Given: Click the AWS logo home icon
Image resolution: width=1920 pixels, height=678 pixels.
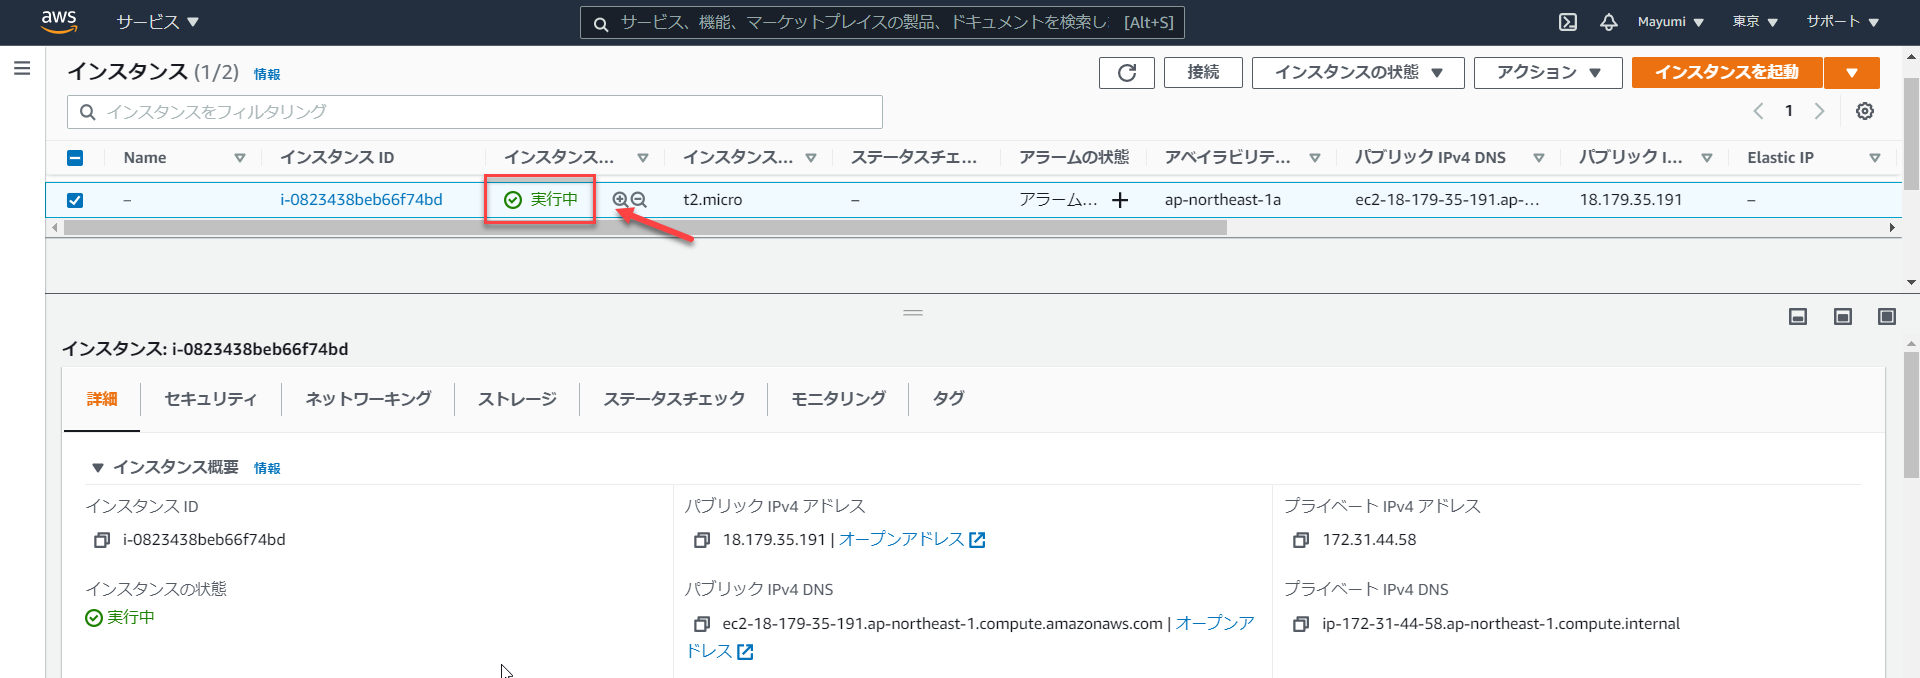Looking at the screenshot, I should (x=59, y=22).
